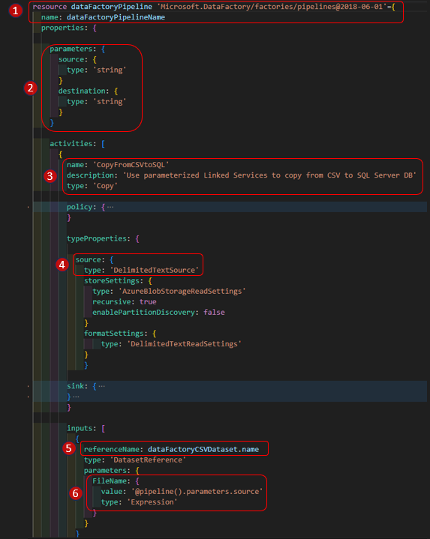Click the 'FileName: {' line
430x539 pixels.
pyautogui.click(x=116, y=481)
